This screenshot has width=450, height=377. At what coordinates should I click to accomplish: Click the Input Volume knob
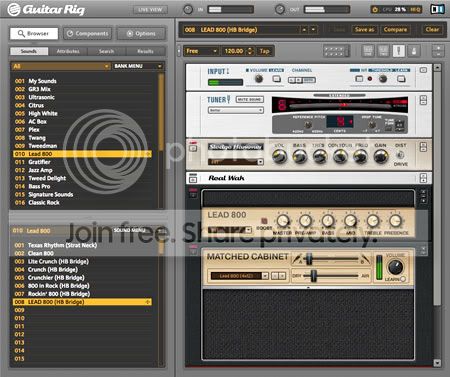click(259, 79)
